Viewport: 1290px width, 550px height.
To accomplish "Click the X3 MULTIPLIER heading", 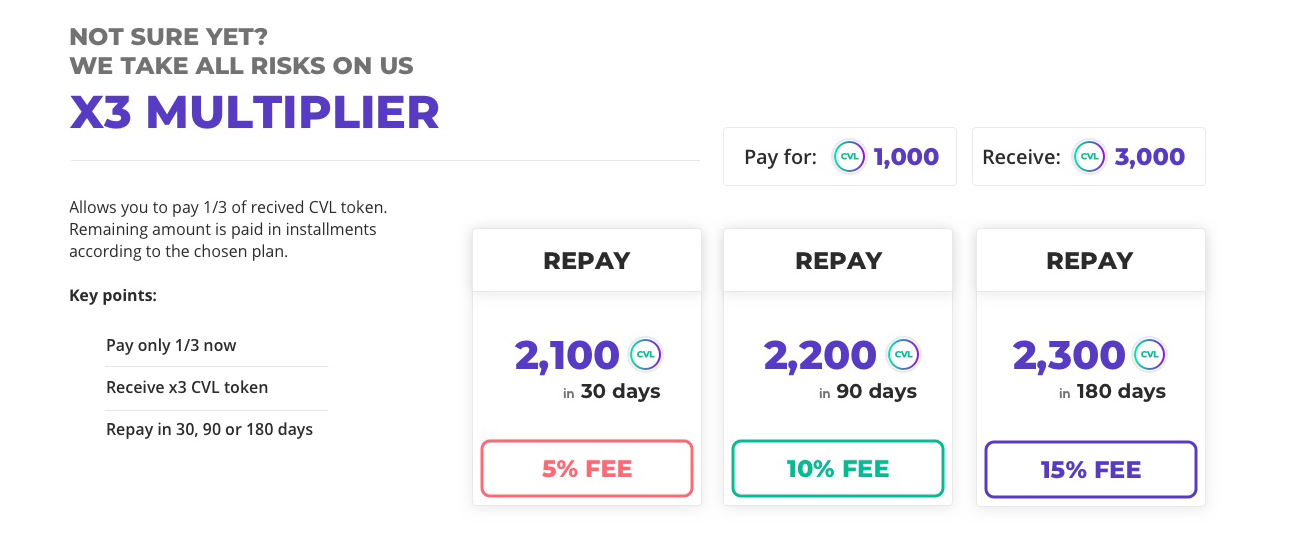I will 255,112.
